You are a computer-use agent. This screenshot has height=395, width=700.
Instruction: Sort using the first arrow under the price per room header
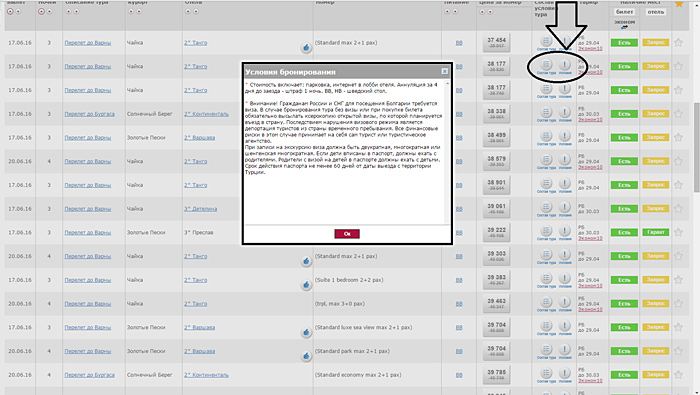point(482,12)
